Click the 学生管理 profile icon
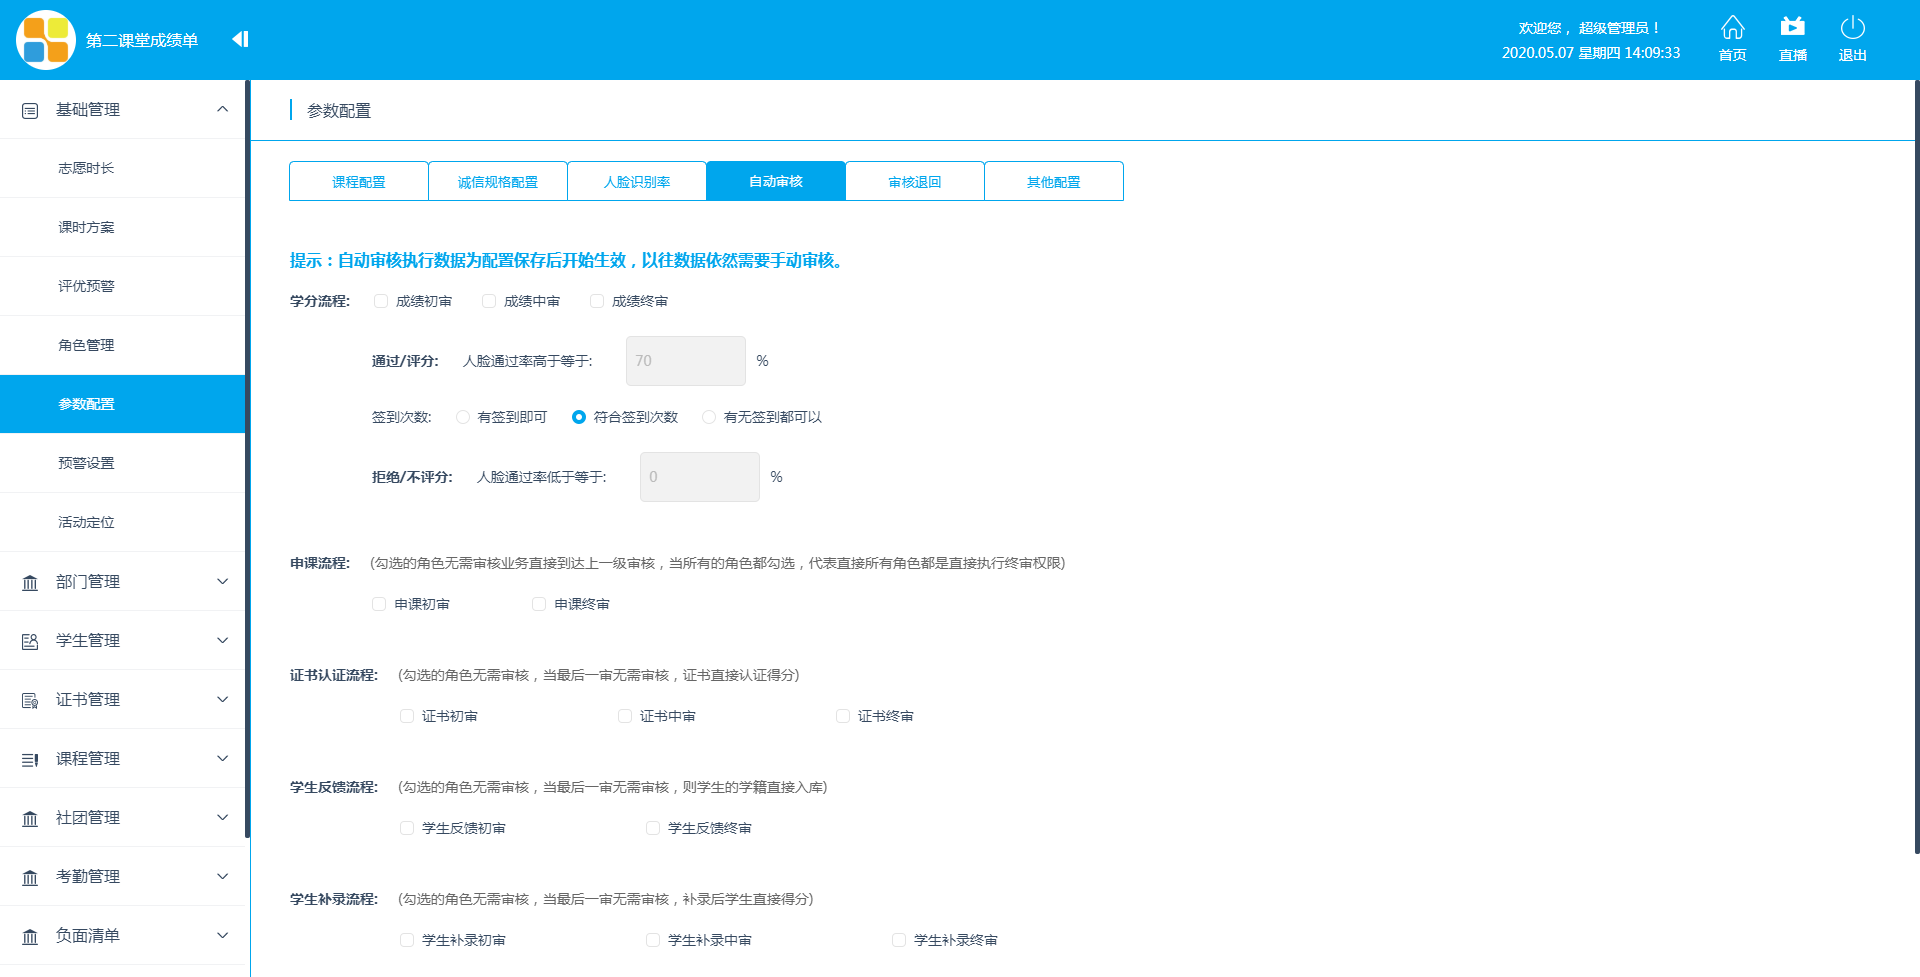The image size is (1920, 977). (30, 641)
